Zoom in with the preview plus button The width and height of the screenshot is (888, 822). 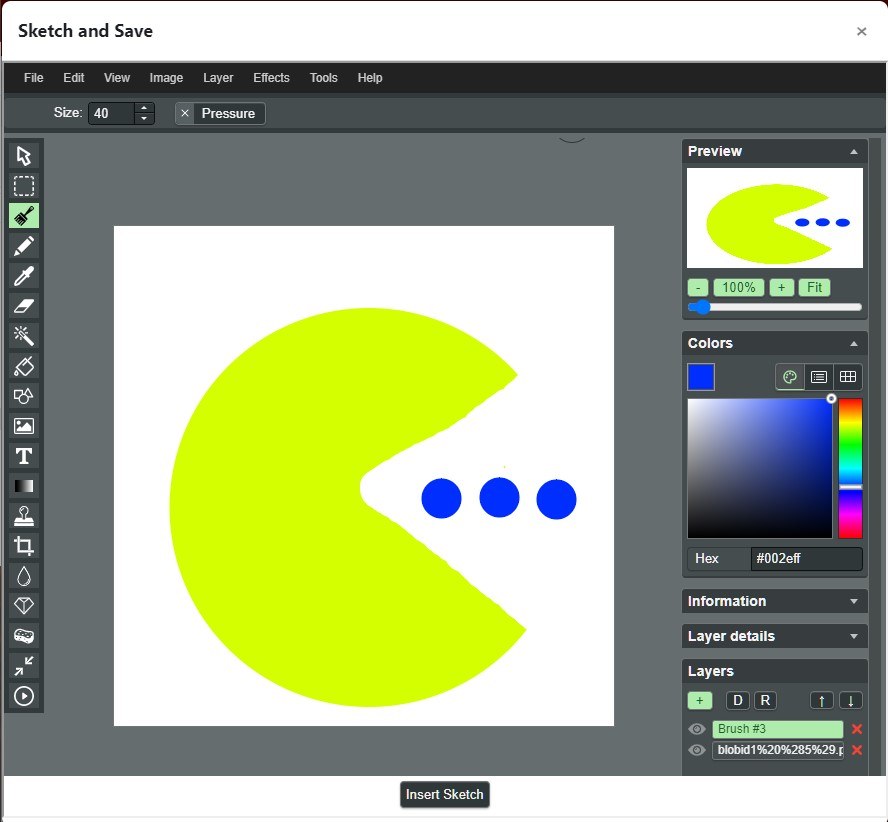[782, 287]
